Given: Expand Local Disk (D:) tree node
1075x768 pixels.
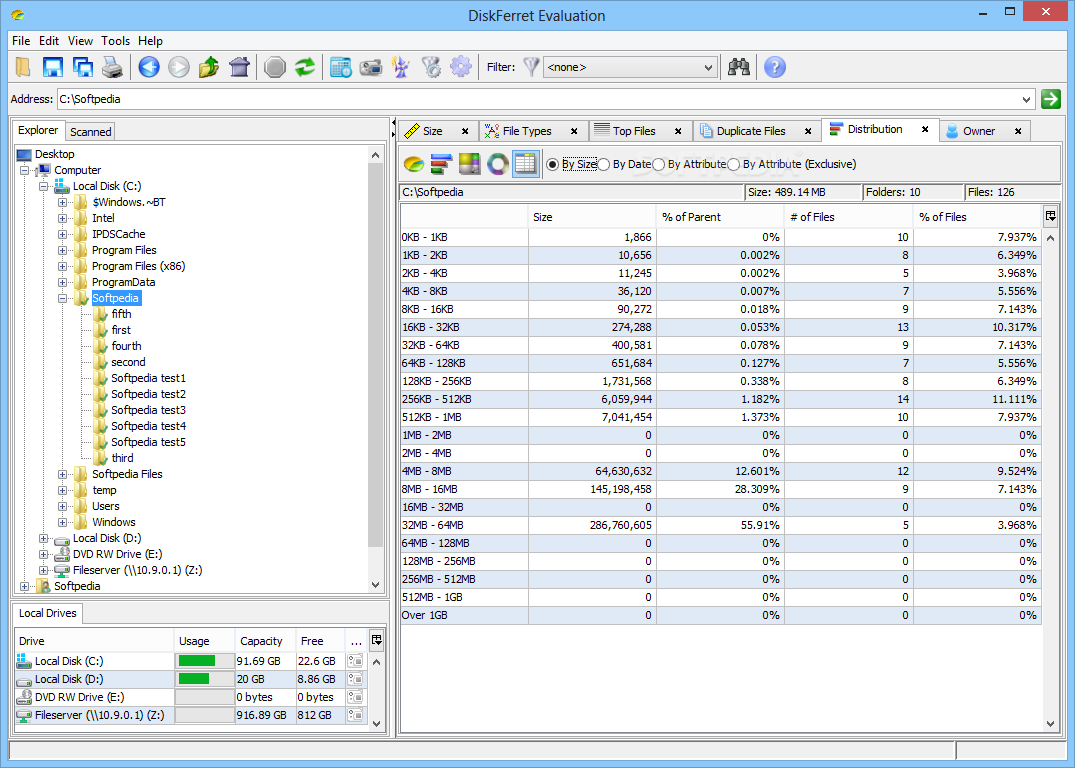Looking at the screenshot, I should (x=43, y=538).
